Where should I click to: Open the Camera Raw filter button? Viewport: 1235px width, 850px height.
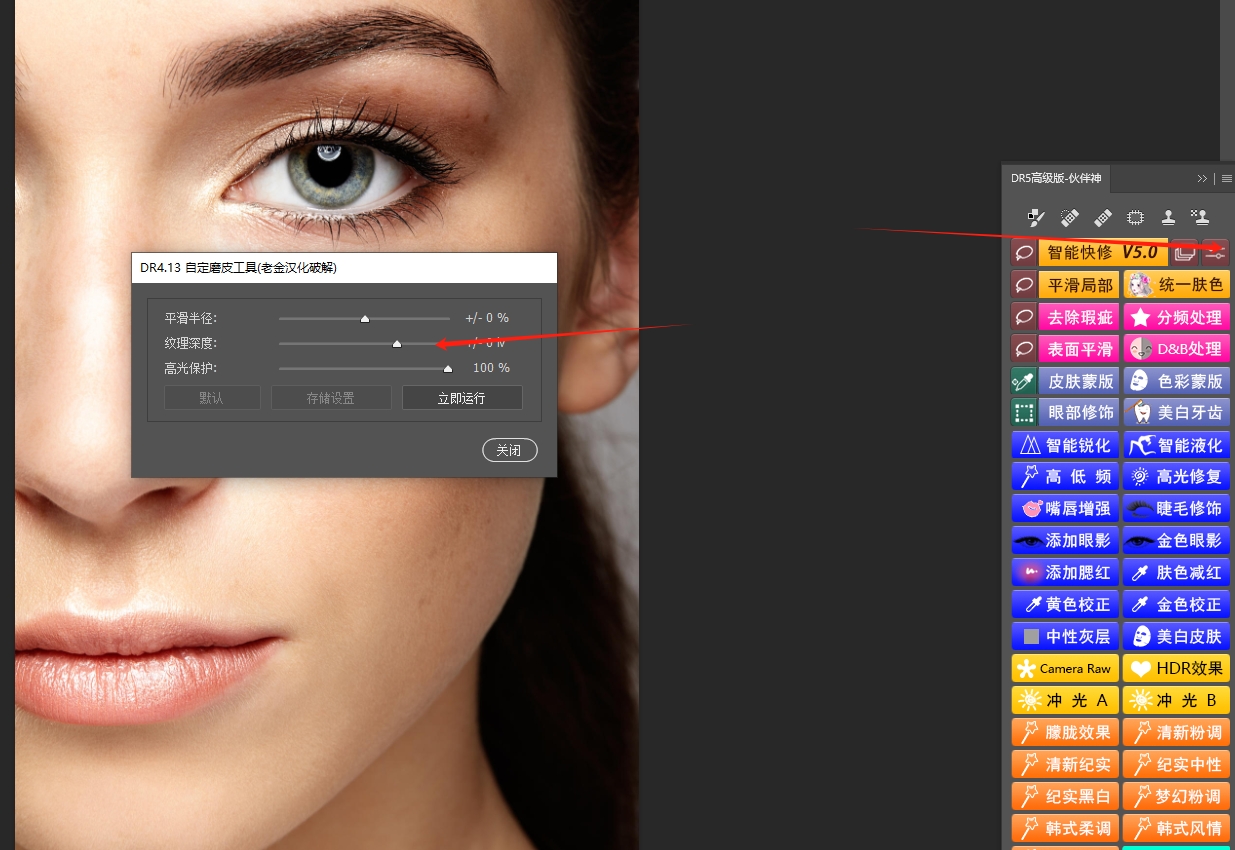(x=1065, y=668)
